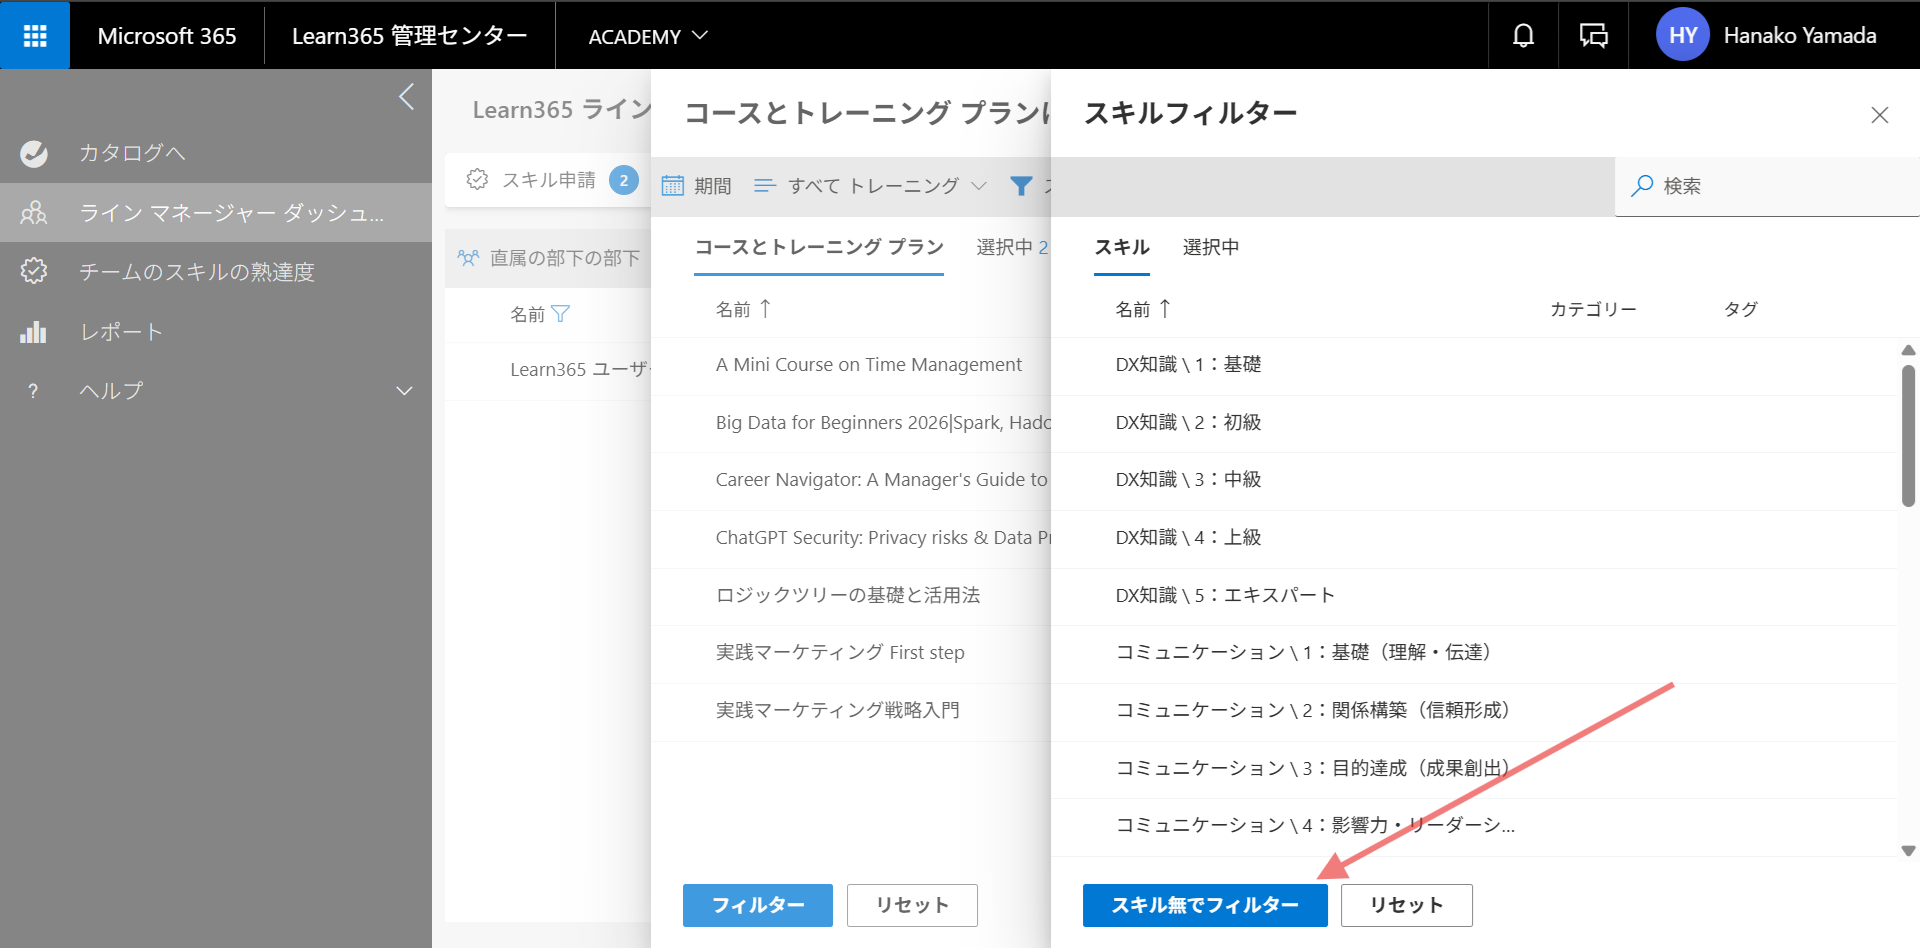Click the カタログへ checkmark icon

point(34,153)
